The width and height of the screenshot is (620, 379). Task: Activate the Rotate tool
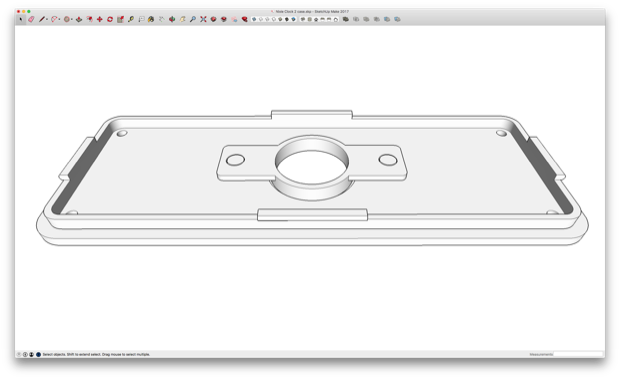(110, 19)
